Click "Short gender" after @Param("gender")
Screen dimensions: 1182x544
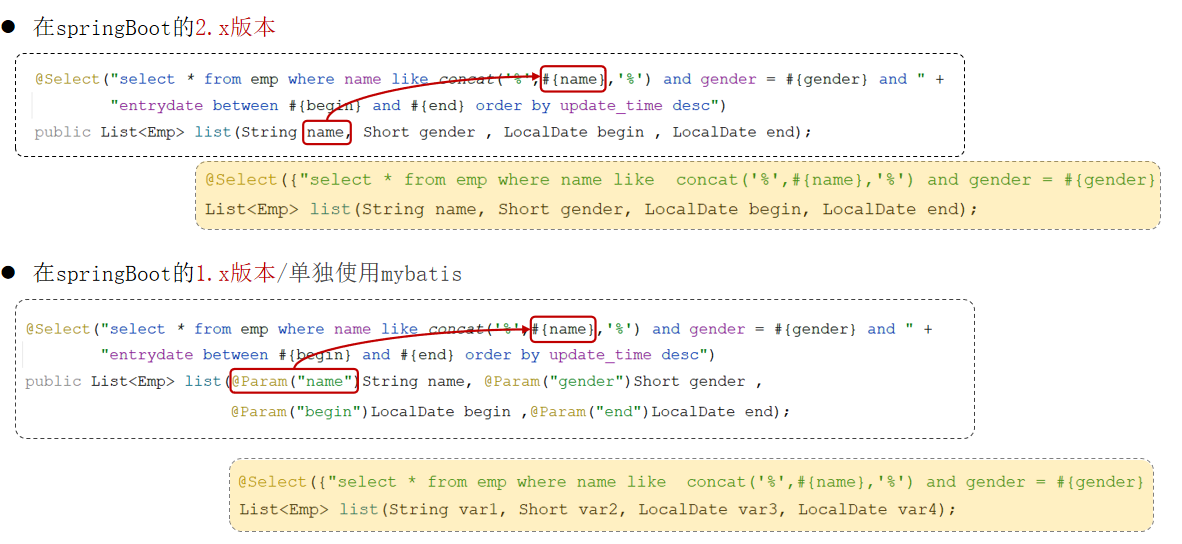(x=689, y=381)
